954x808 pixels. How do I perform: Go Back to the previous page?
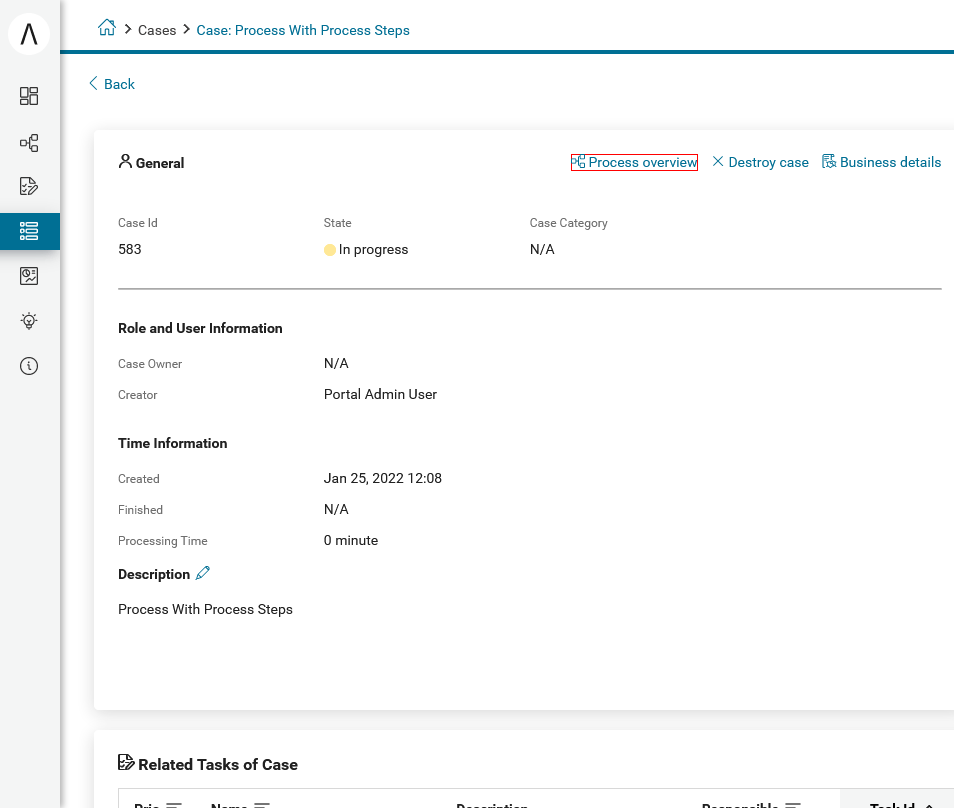[111, 84]
